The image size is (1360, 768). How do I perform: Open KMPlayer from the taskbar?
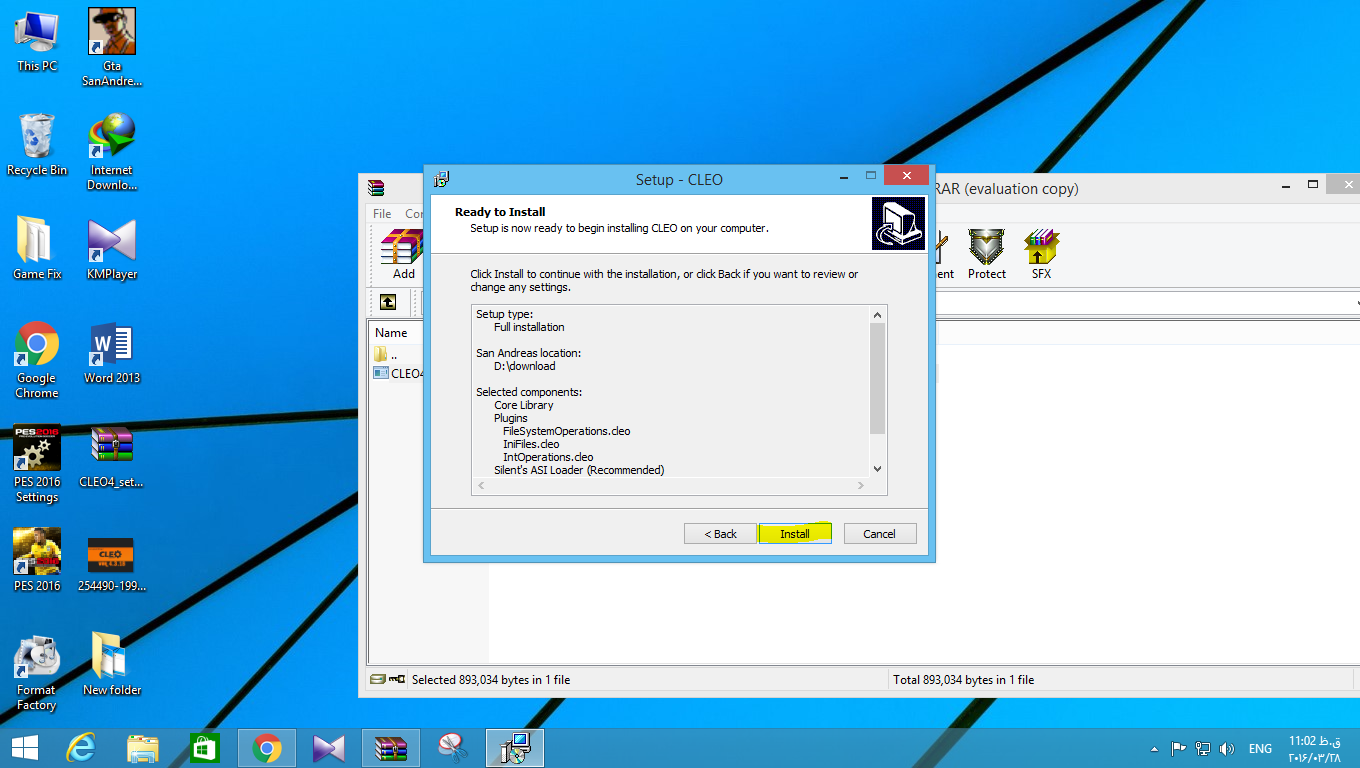329,748
